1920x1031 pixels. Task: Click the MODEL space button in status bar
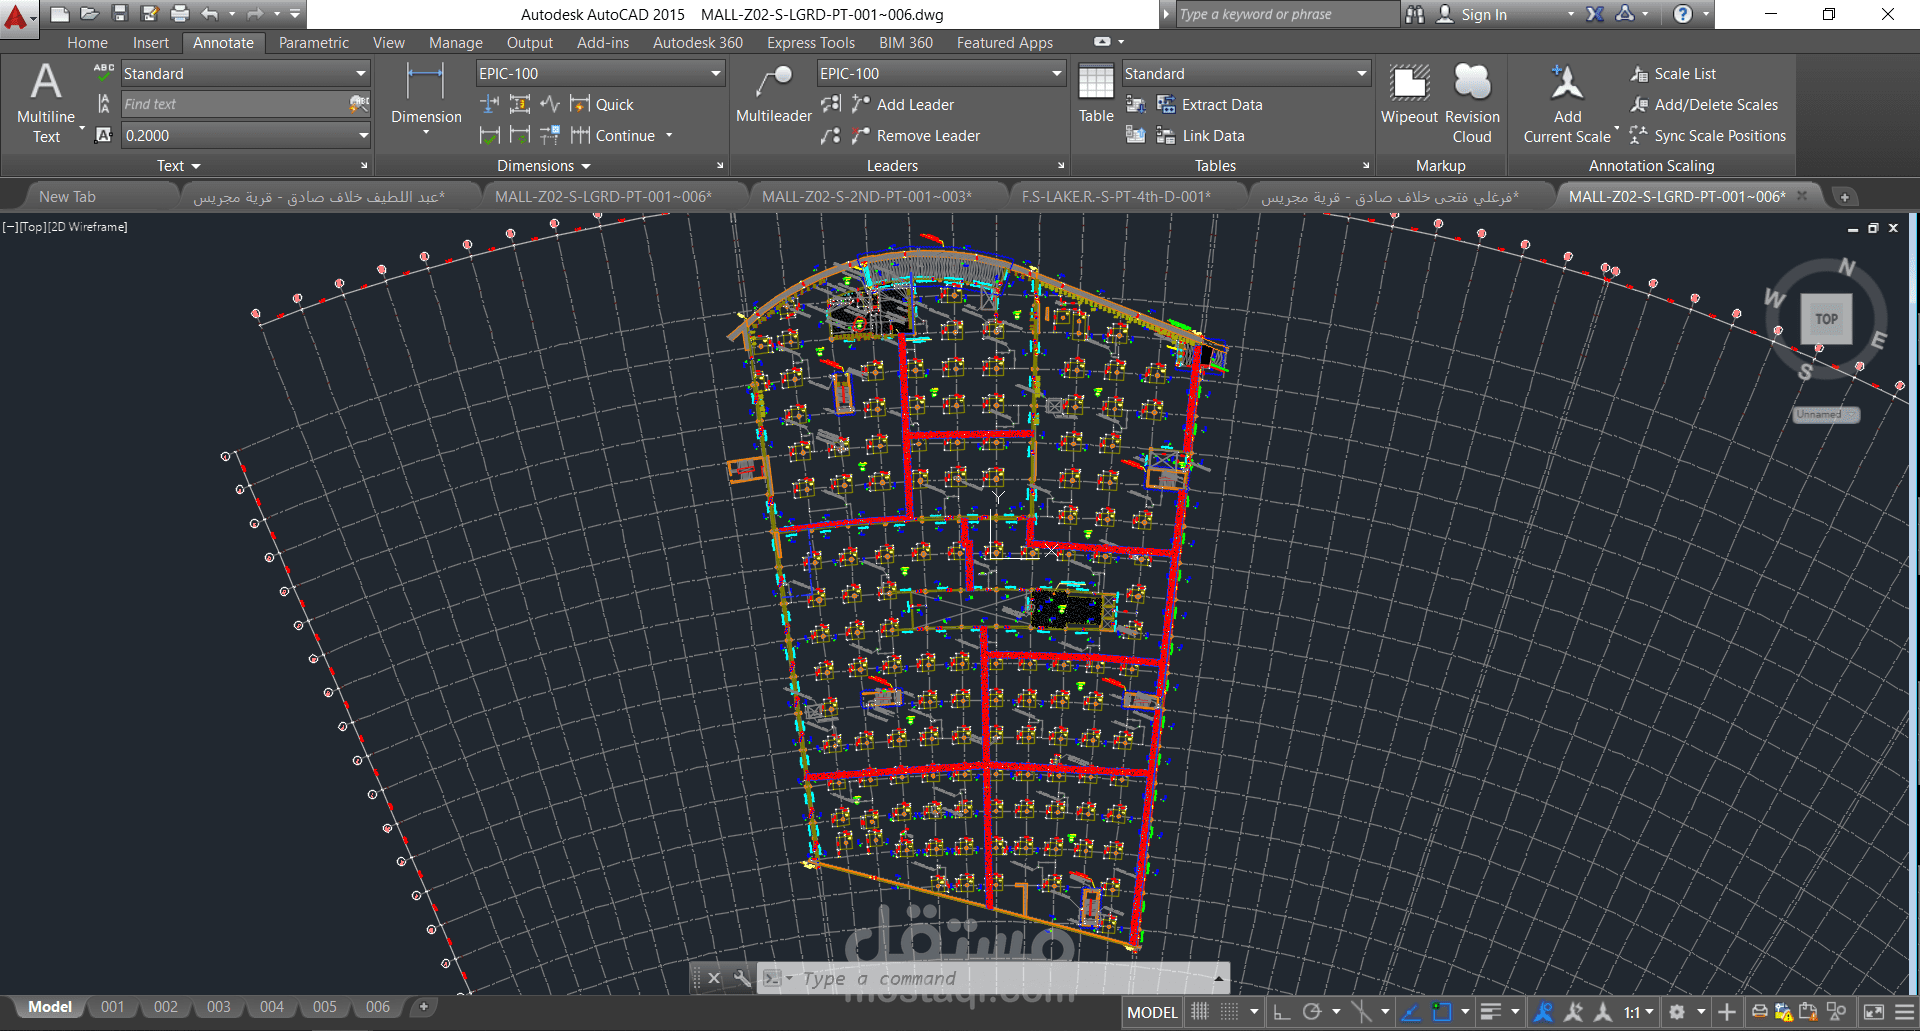pyautogui.click(x=1152, y=1012)
